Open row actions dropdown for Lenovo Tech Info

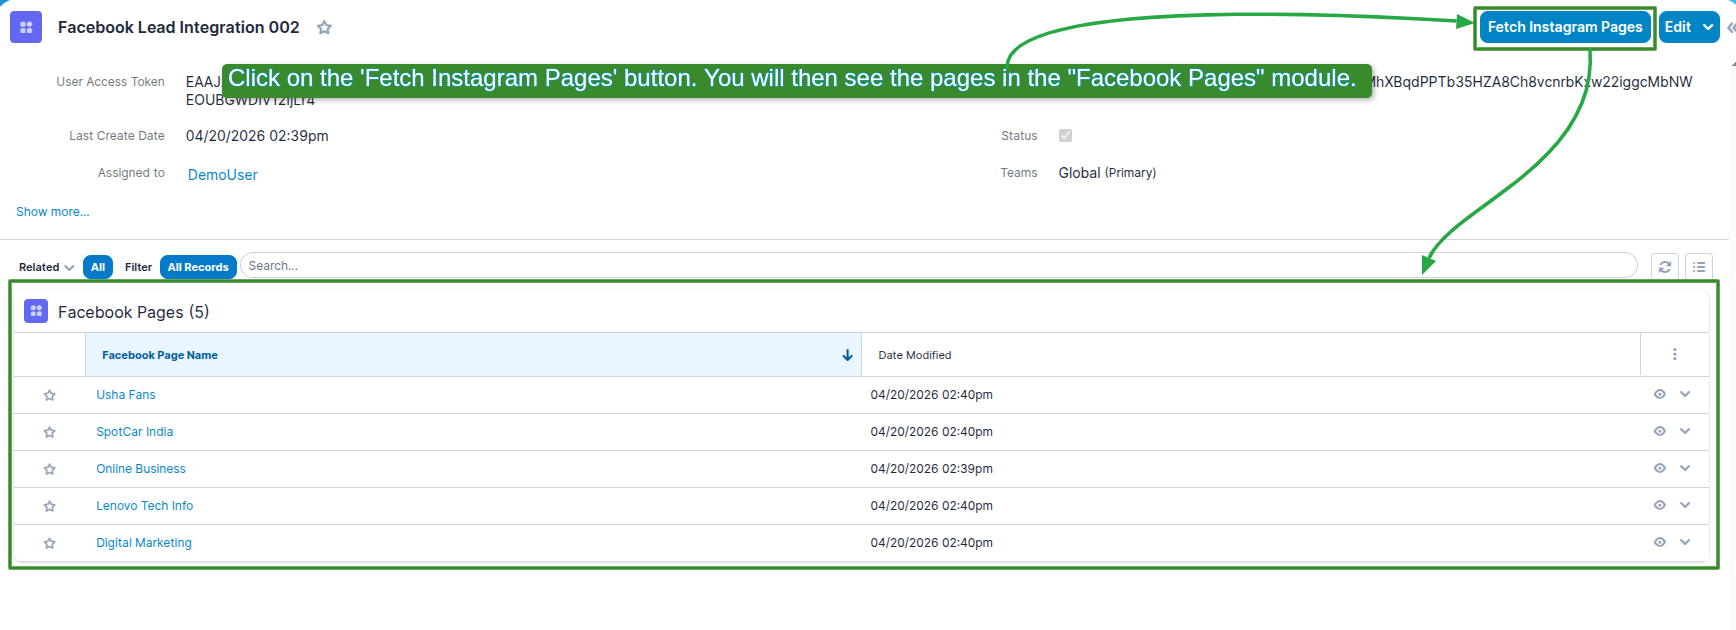click(1685, 505)
